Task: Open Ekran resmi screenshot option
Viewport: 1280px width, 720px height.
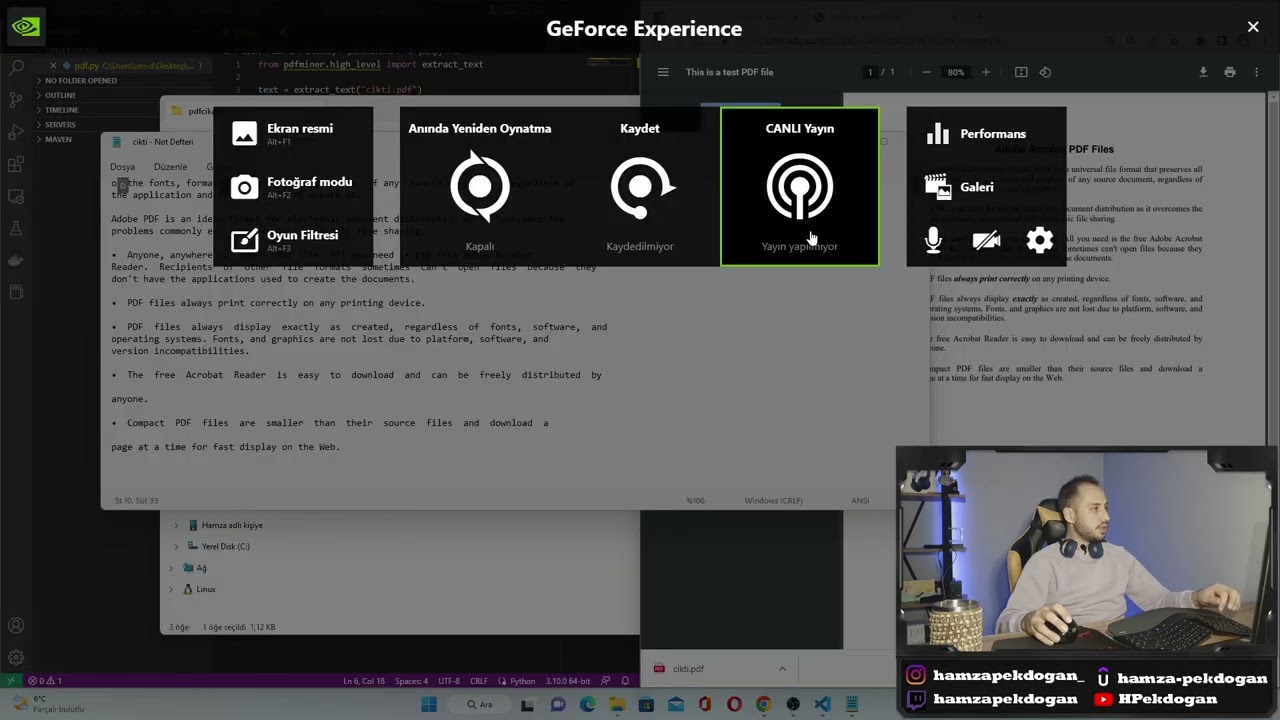Action: click(x=292, y=133)
